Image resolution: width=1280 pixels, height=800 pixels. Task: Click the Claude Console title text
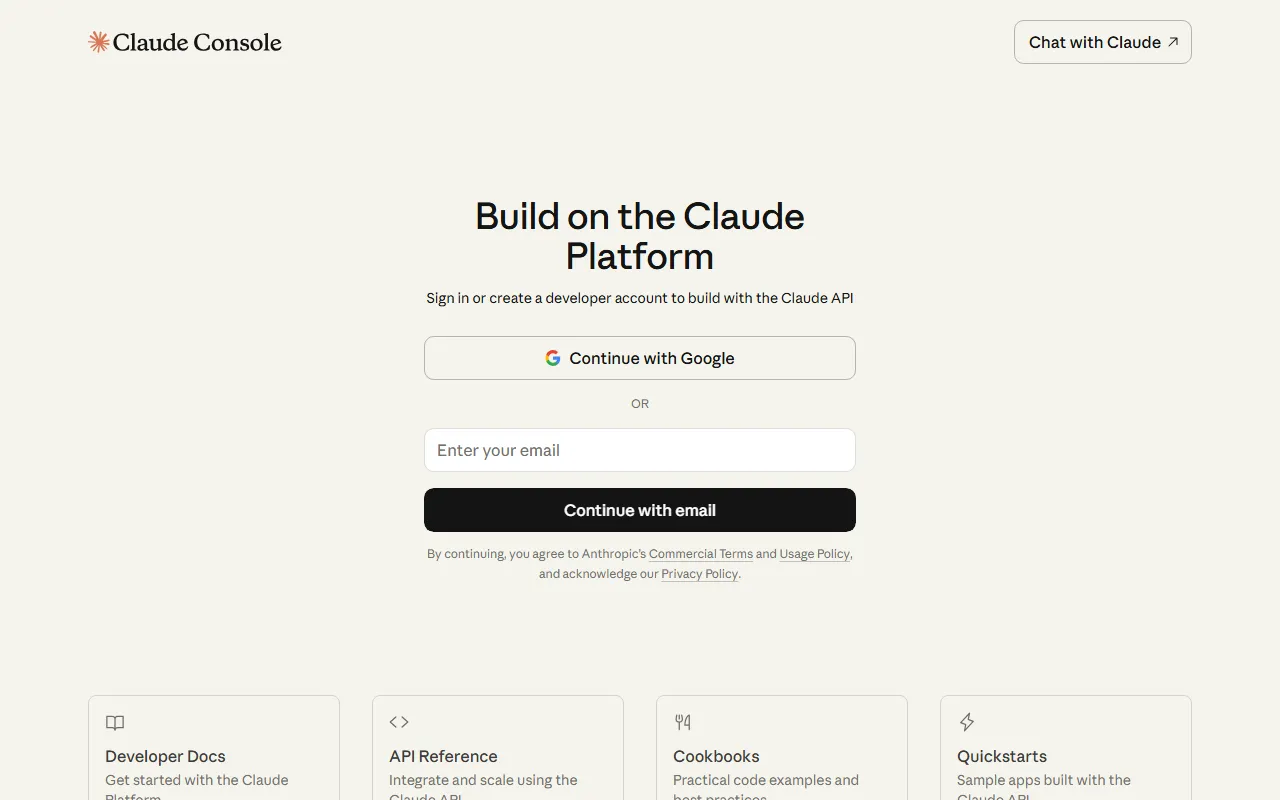197,42
